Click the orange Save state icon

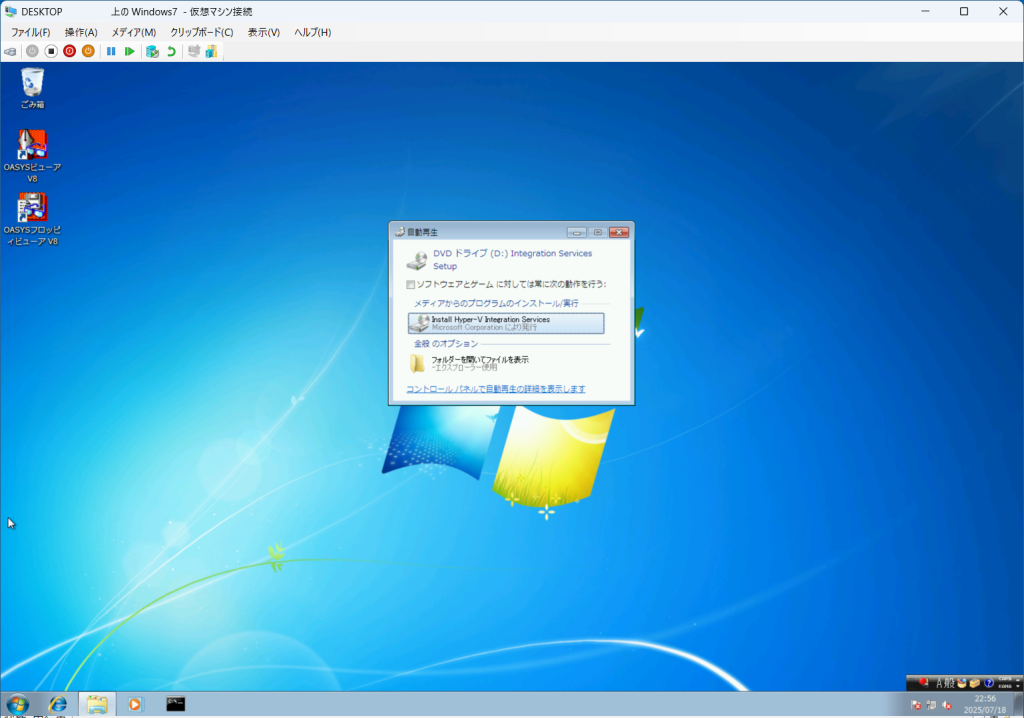click(88, 51)
